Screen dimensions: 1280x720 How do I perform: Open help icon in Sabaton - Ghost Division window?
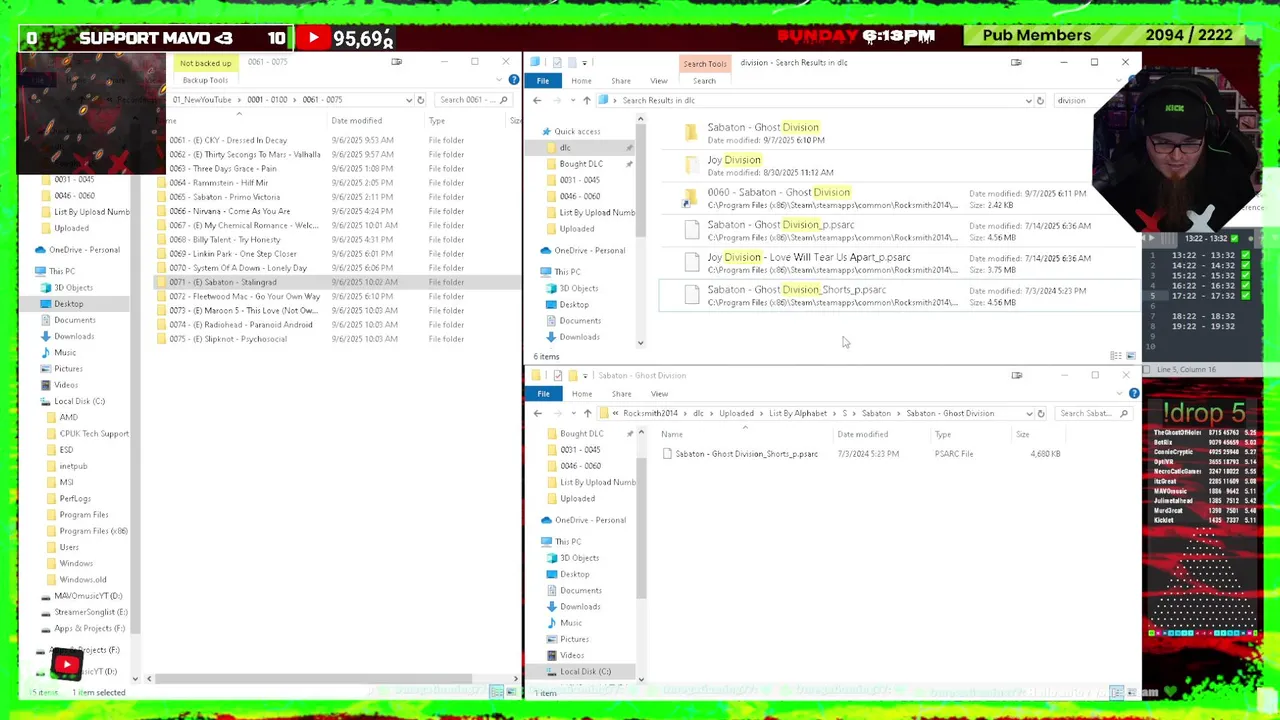[1134, 393]
